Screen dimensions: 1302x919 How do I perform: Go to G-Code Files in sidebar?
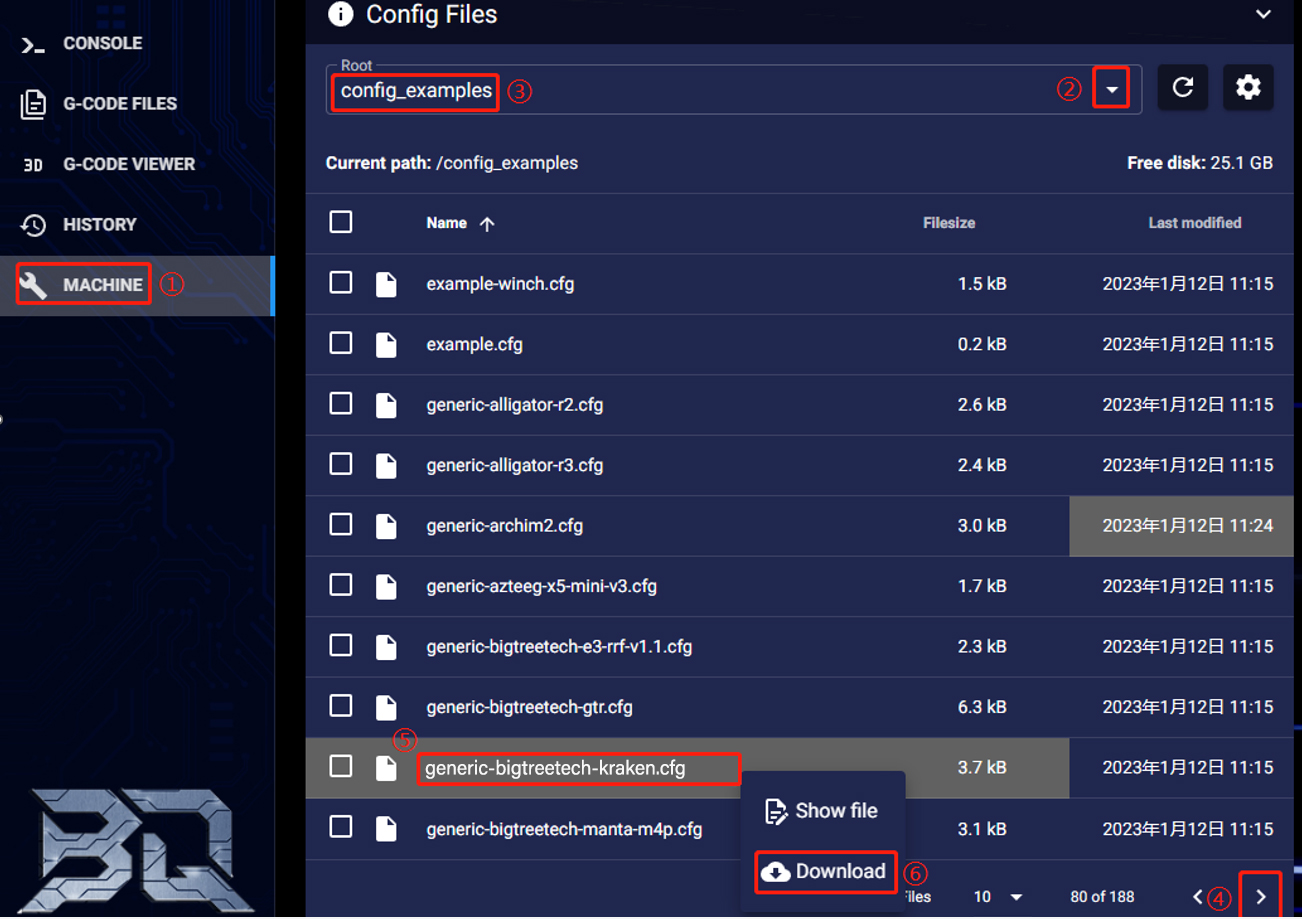(x=119, y=104)
